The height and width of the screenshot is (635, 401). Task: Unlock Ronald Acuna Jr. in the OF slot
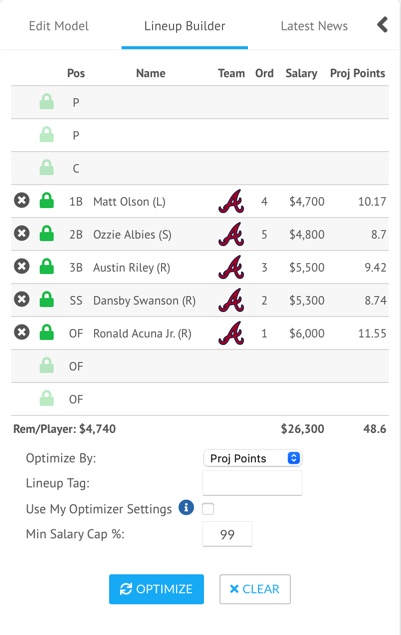click(x=47, y=332)
